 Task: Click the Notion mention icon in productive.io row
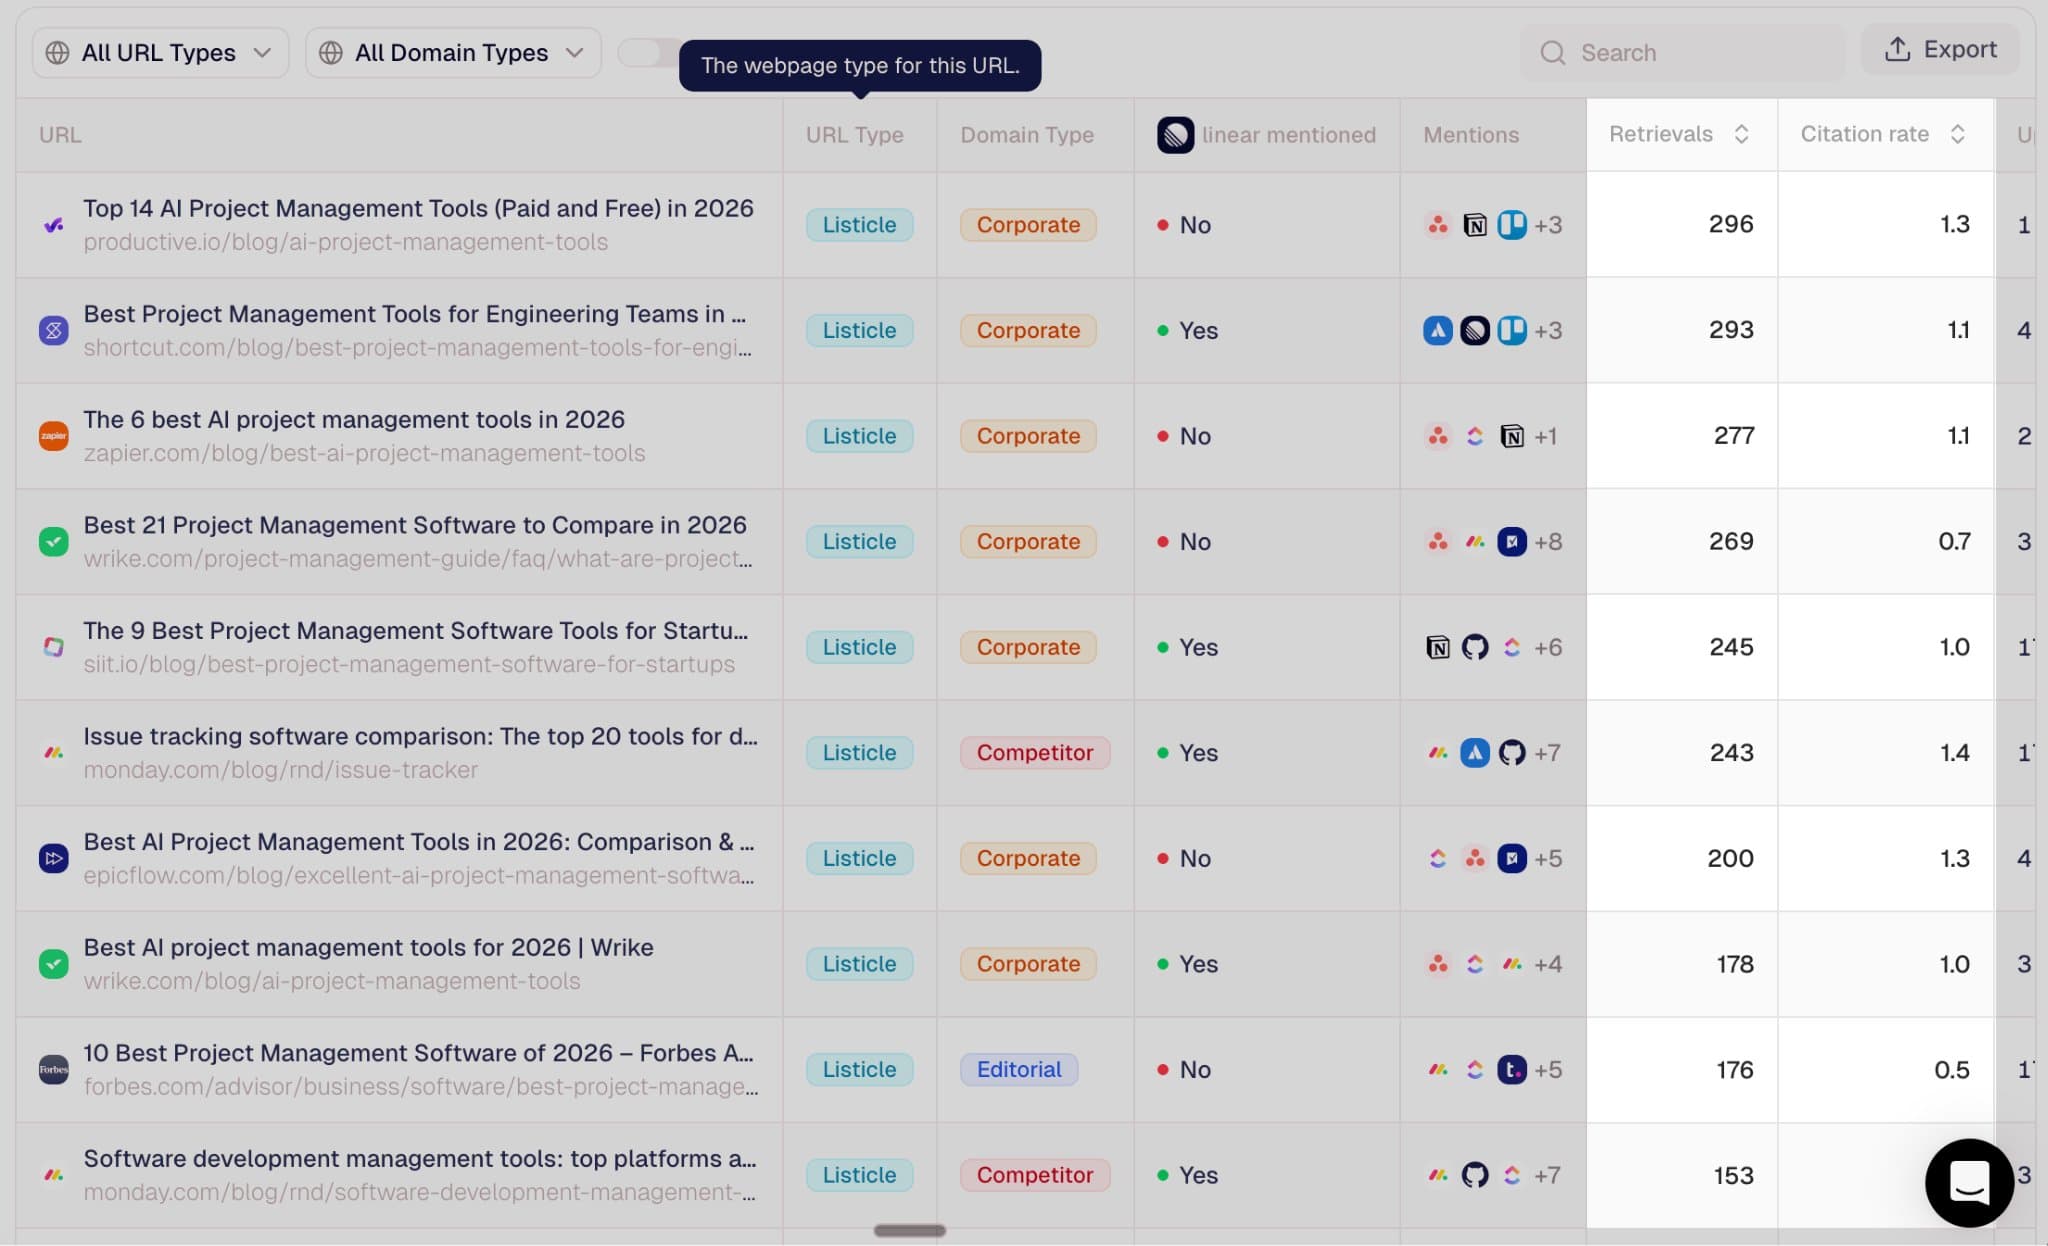[1475, 225]
